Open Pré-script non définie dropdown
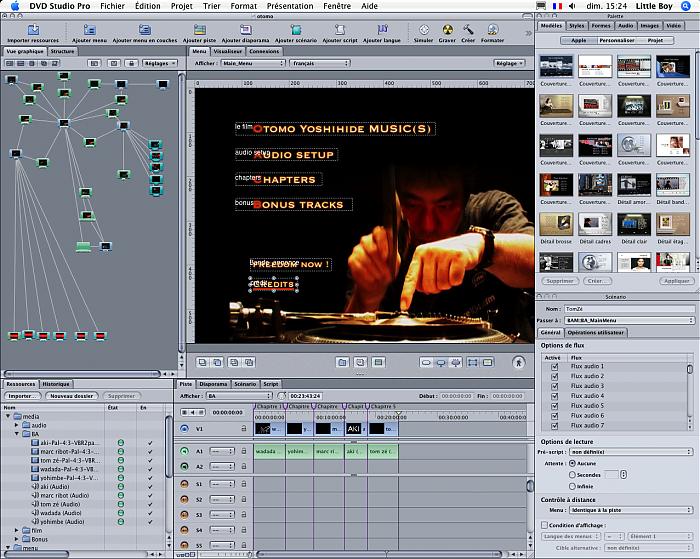 [631, 452]
